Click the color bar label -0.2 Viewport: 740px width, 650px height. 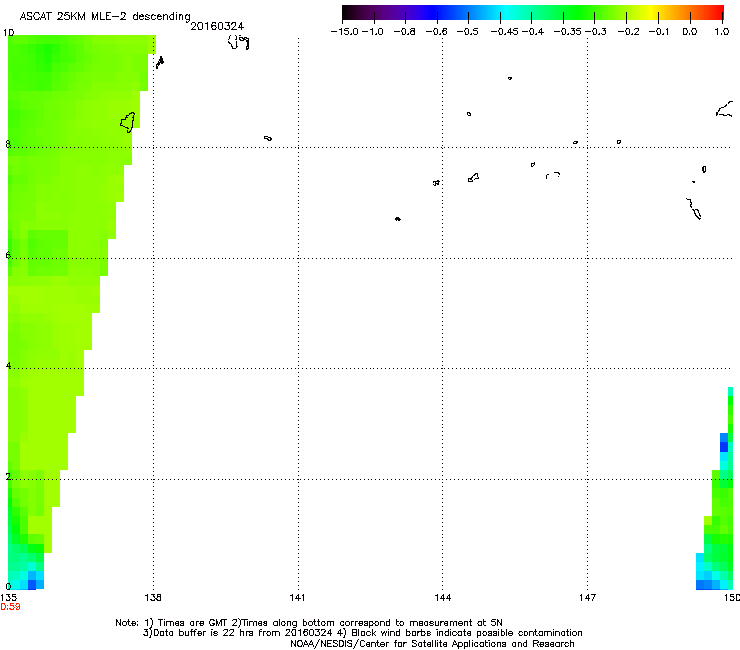(629, 32)
